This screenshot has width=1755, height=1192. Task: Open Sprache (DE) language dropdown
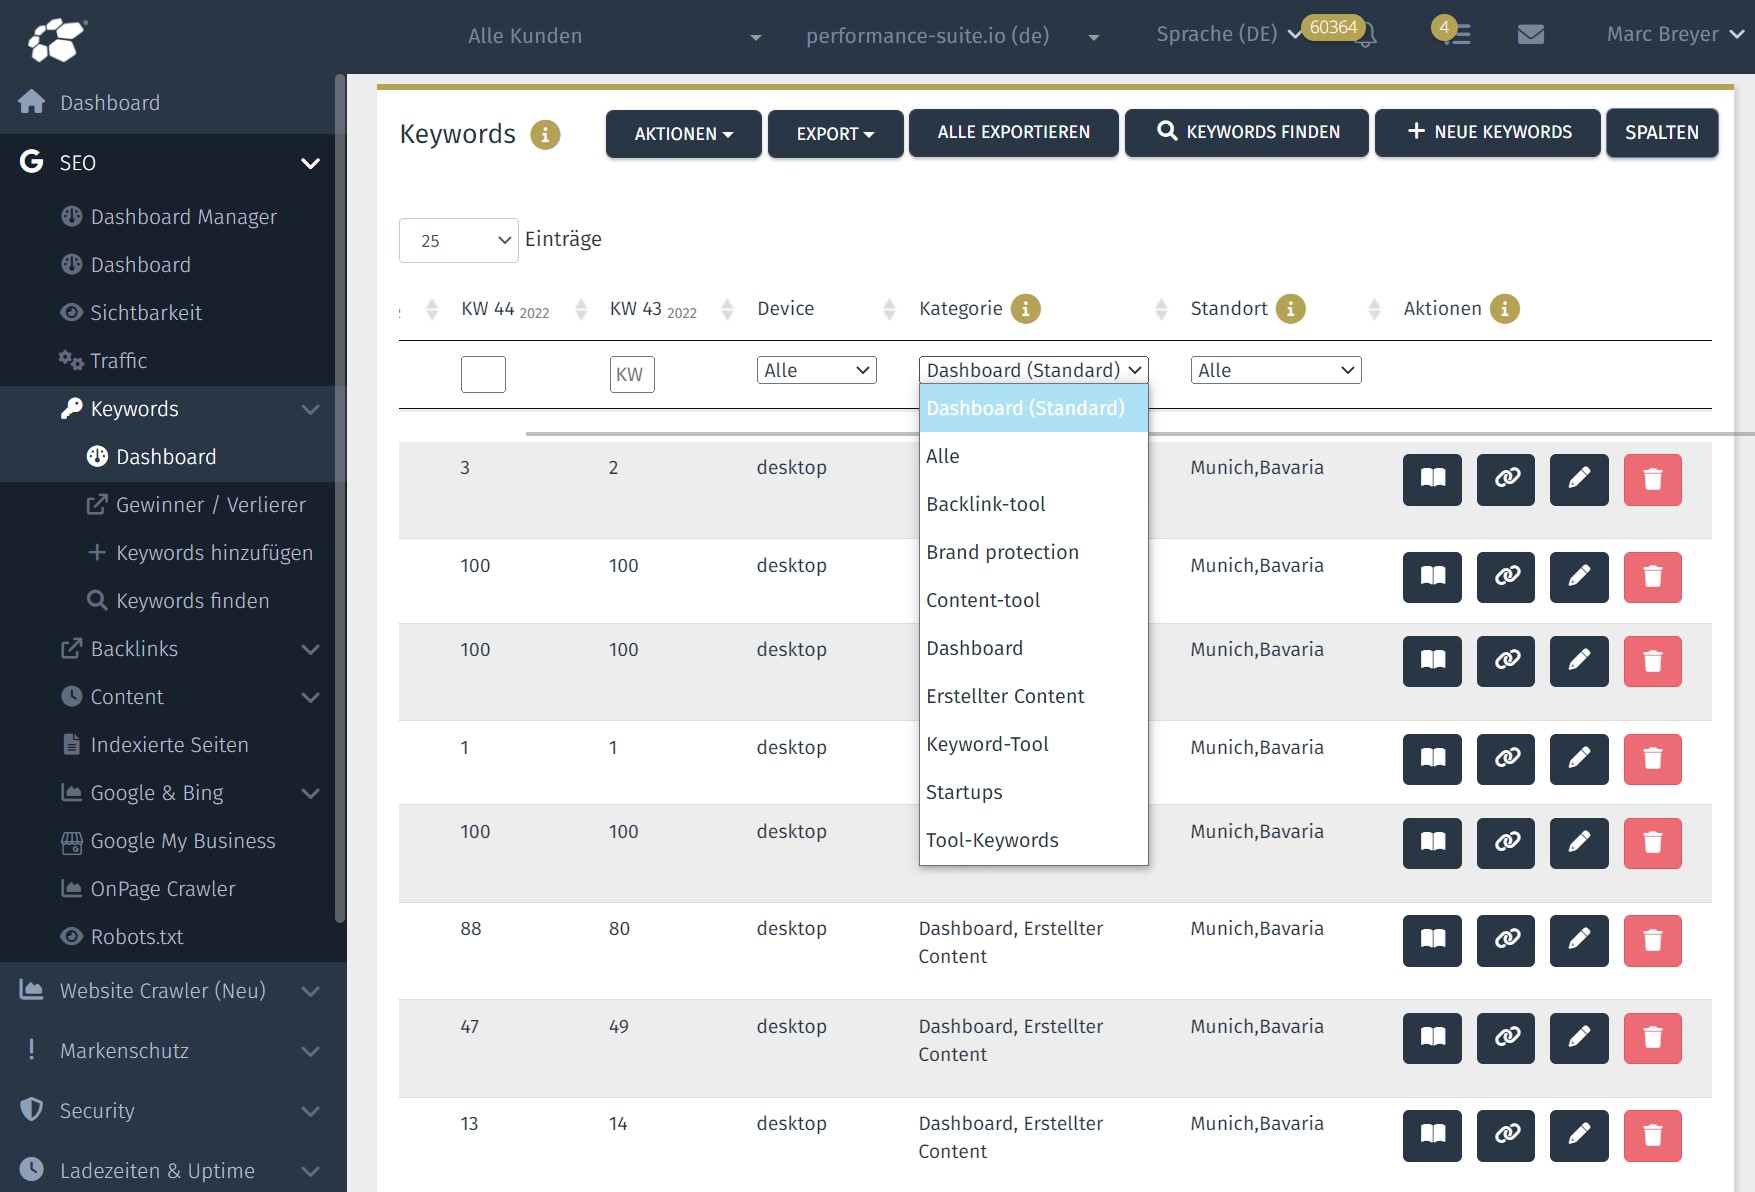click(1228, 34)
